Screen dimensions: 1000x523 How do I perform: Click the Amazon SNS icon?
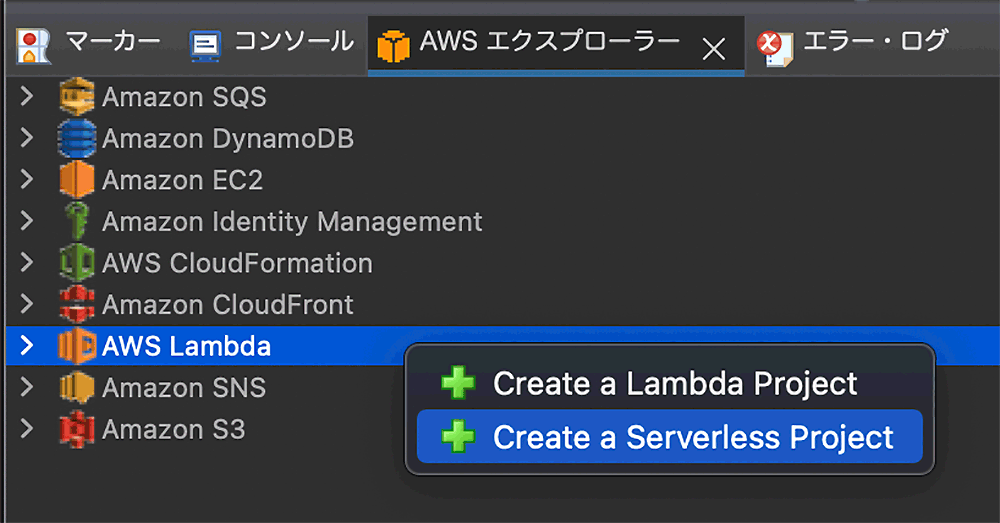[76, 387]
